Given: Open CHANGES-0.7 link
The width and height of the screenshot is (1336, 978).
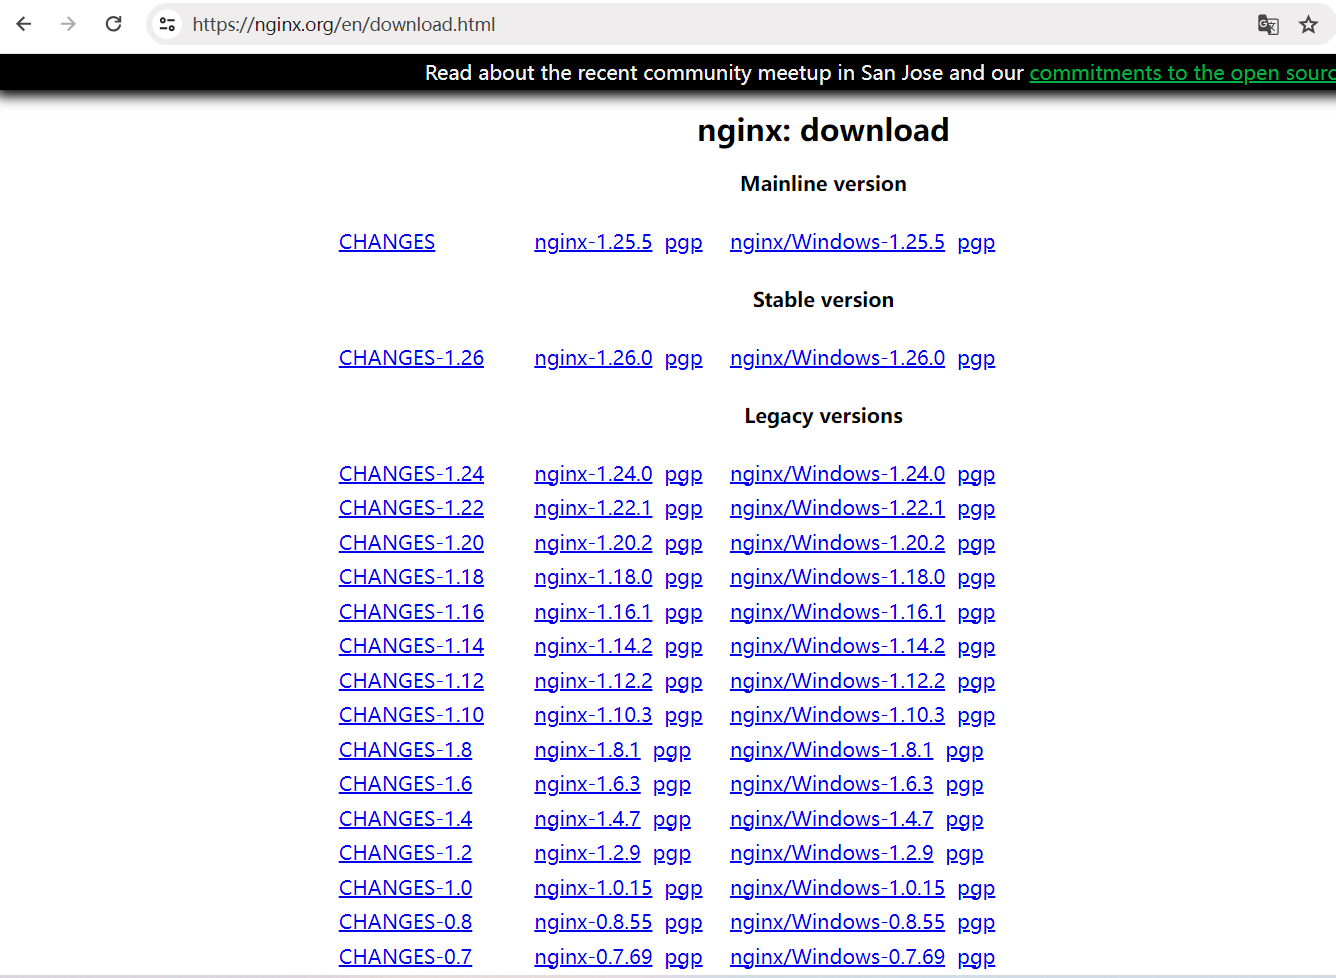Looking at the screenshot, I should click(x=405, y=957).
